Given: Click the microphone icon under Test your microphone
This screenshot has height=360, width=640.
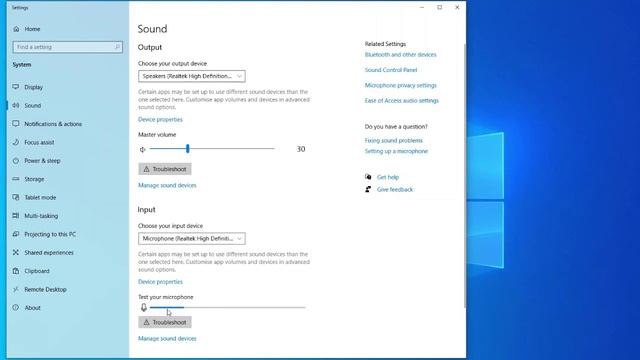Looking at the screenshot, I should click(144, 307).
